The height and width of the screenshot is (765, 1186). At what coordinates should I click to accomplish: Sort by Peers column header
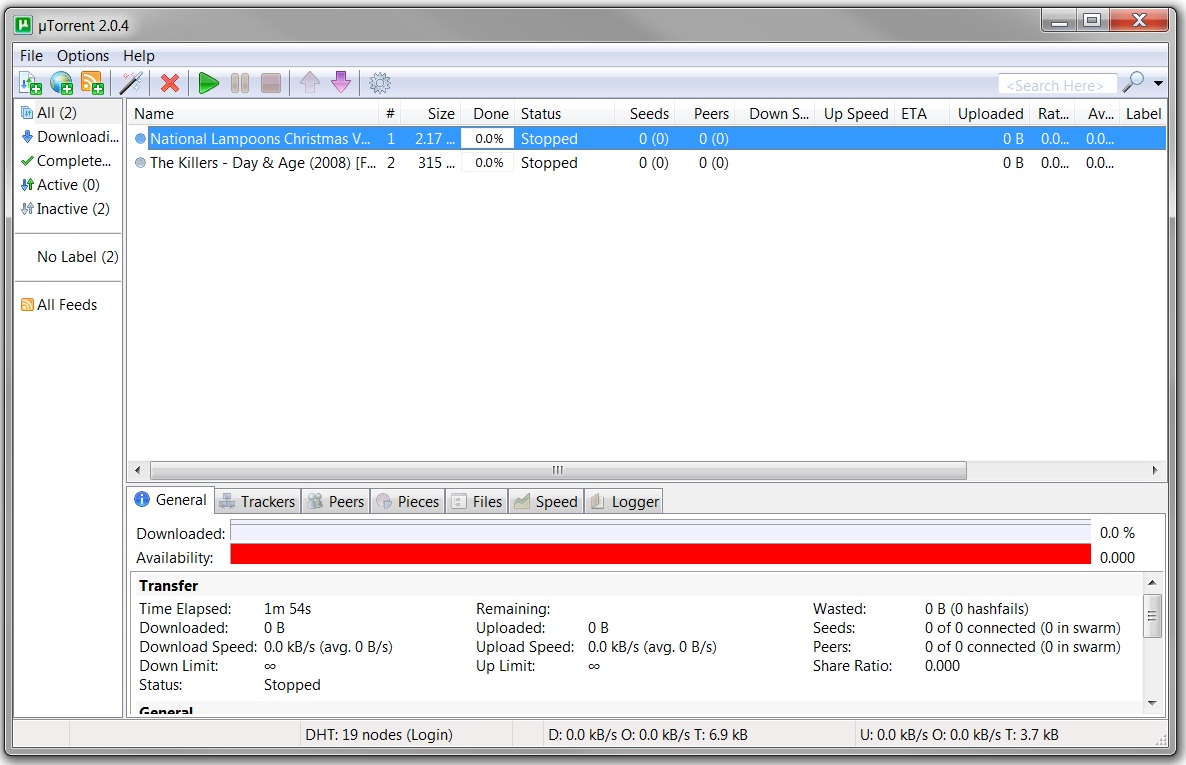coord(705,114)
